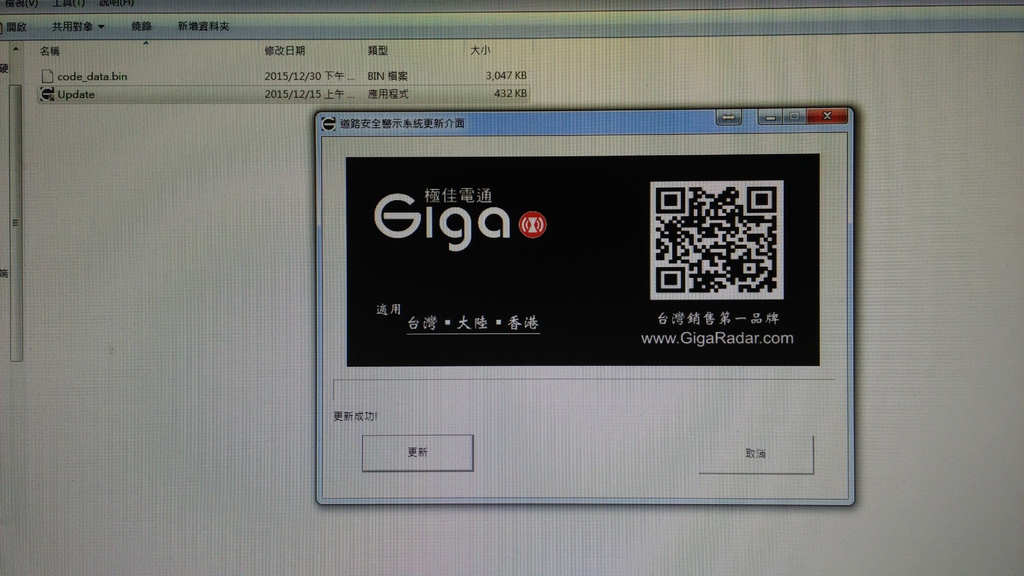Click the red radar emblem beside Giga

click(x=532, y=225)
